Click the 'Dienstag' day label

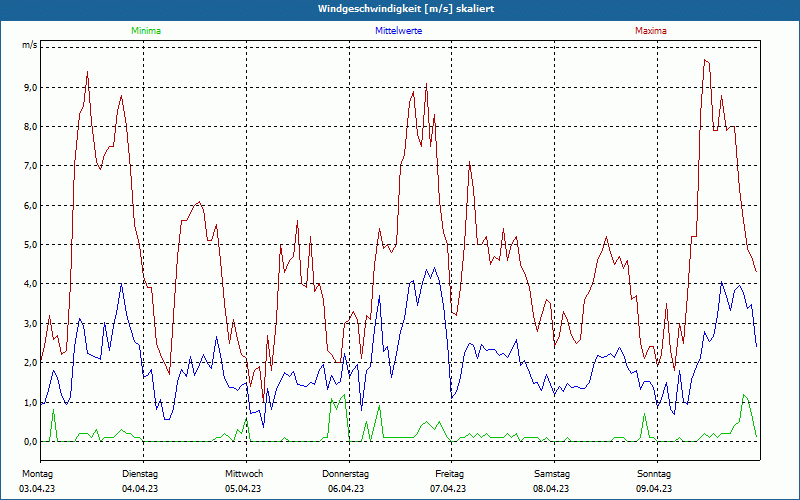tap(140, 474)
